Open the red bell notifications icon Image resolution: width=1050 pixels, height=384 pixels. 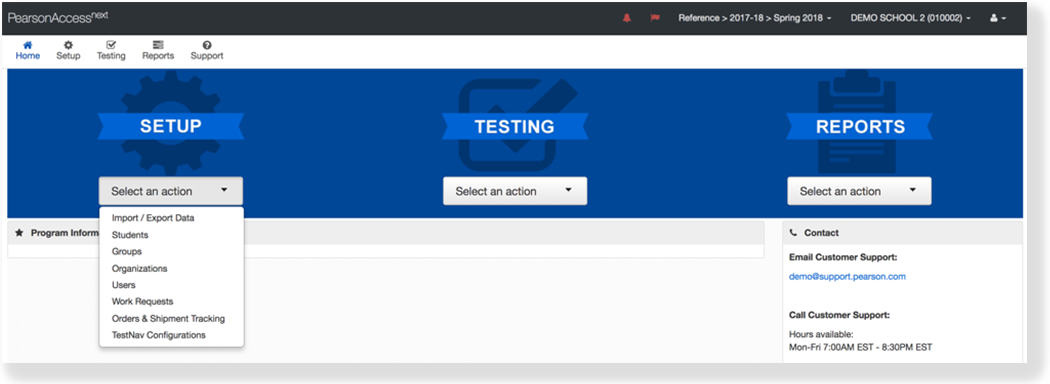click(x=627, y=18)
